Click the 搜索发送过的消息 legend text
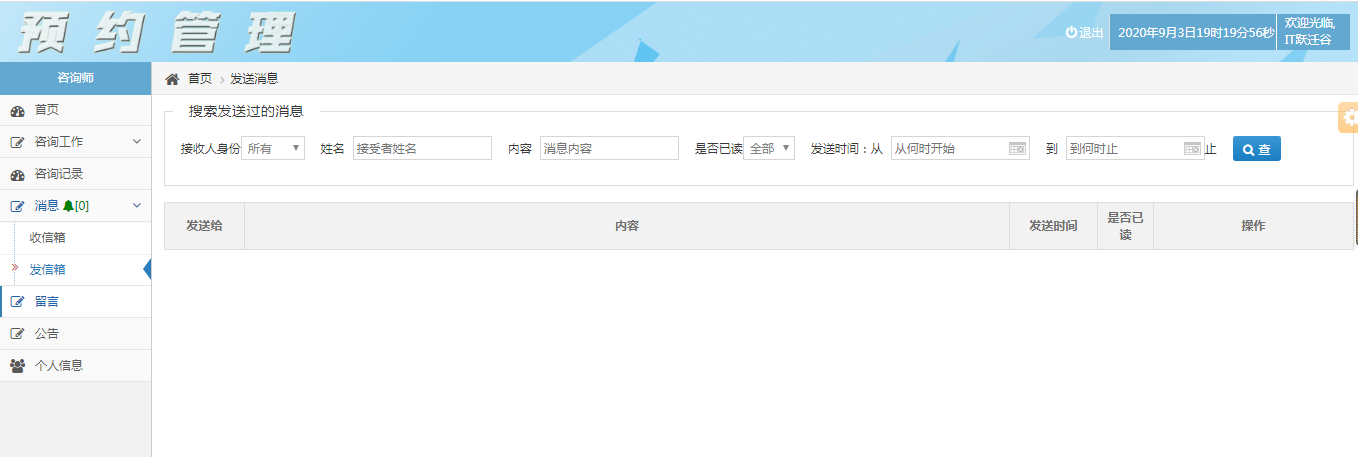The width and height of the screenshot is (1358, 457). 246,111
